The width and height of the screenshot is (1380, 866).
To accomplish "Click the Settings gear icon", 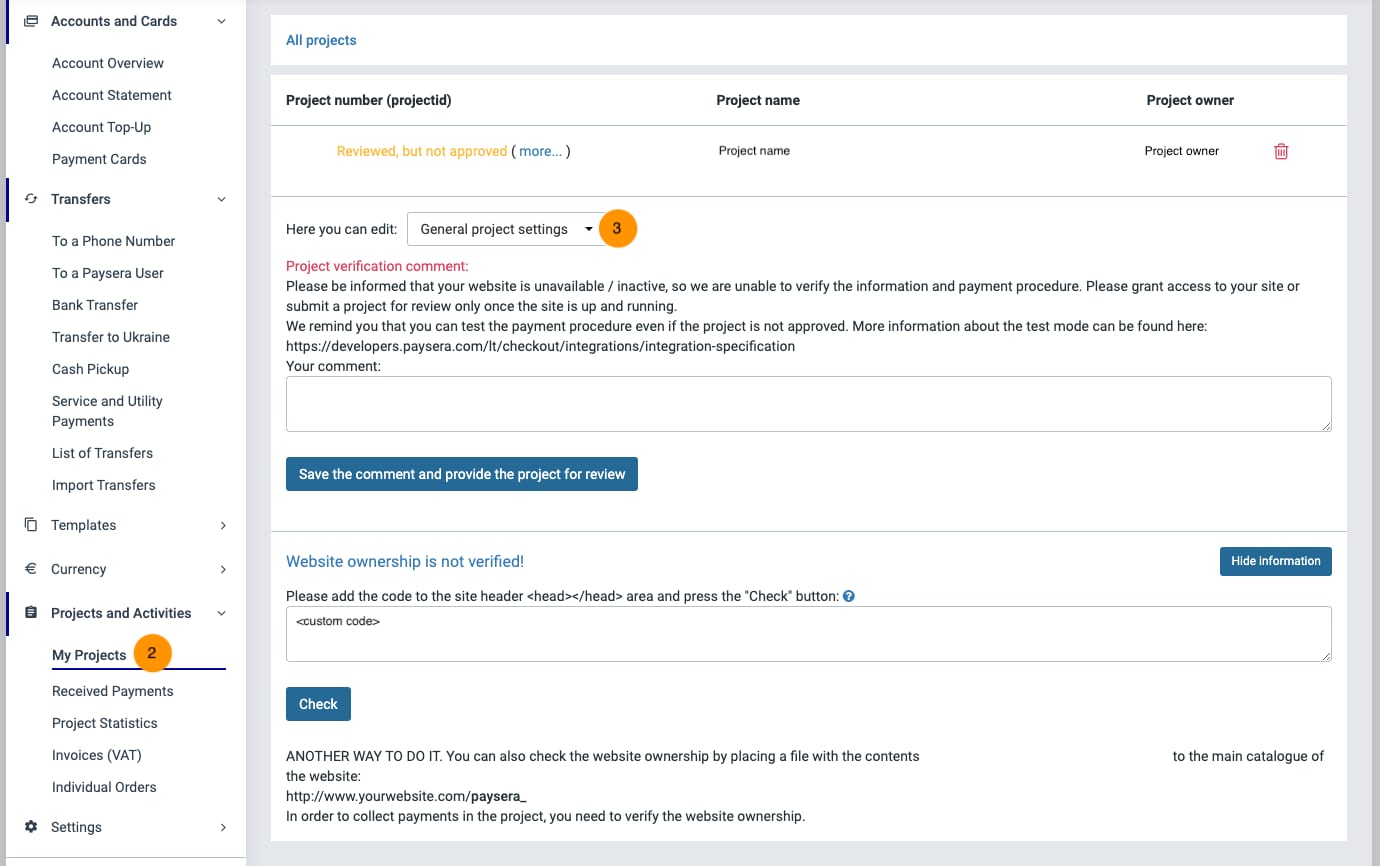I will click(31, 827).
